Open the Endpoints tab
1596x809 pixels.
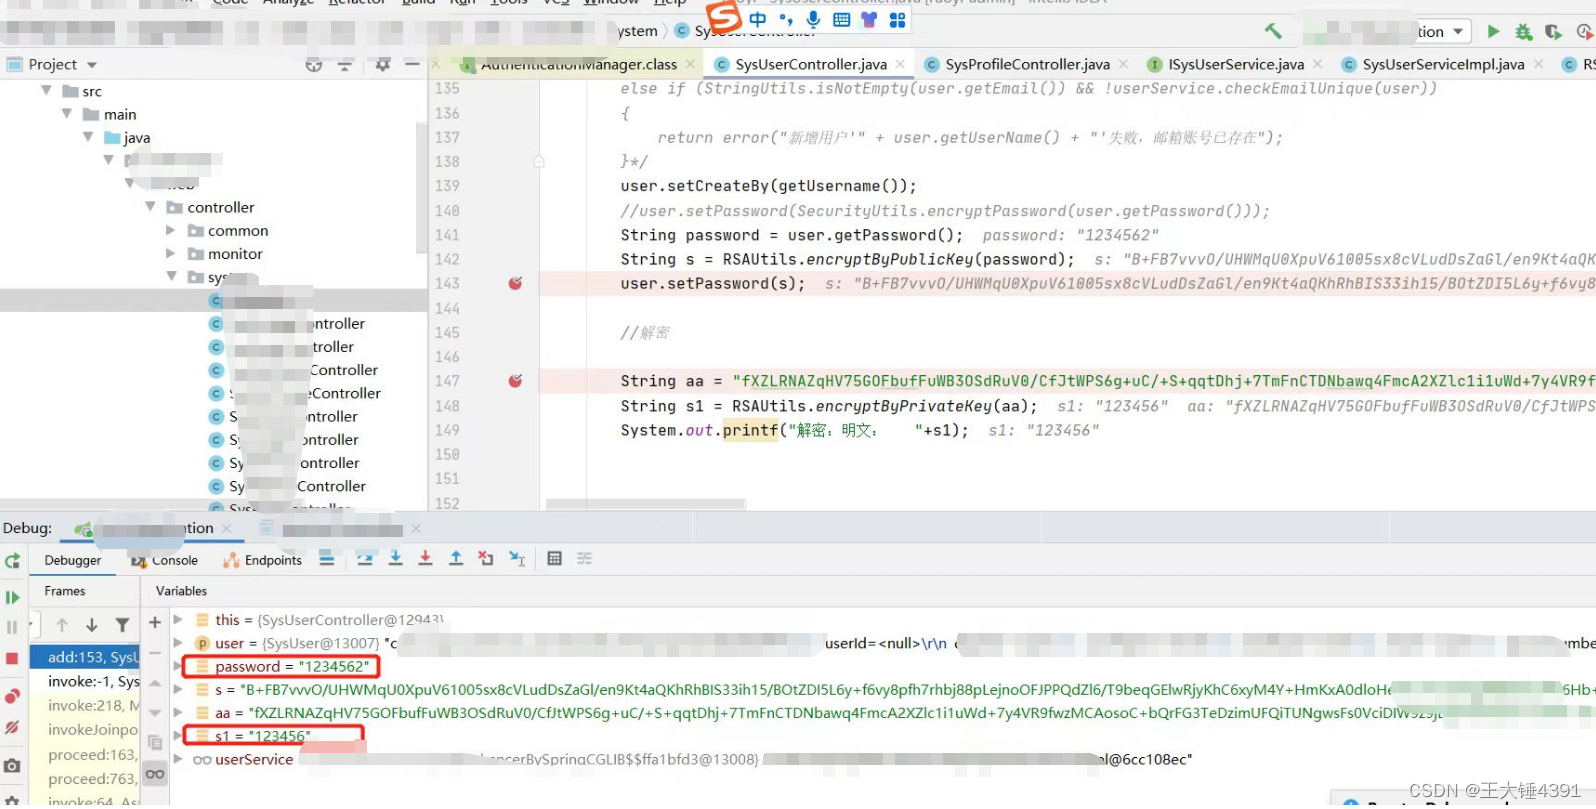coord(263,560)
